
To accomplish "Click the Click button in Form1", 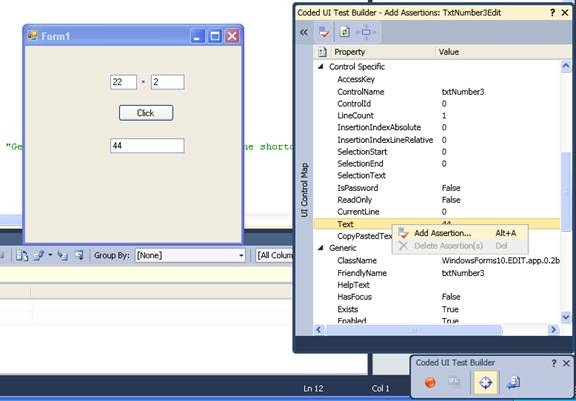I will [146, 113].
